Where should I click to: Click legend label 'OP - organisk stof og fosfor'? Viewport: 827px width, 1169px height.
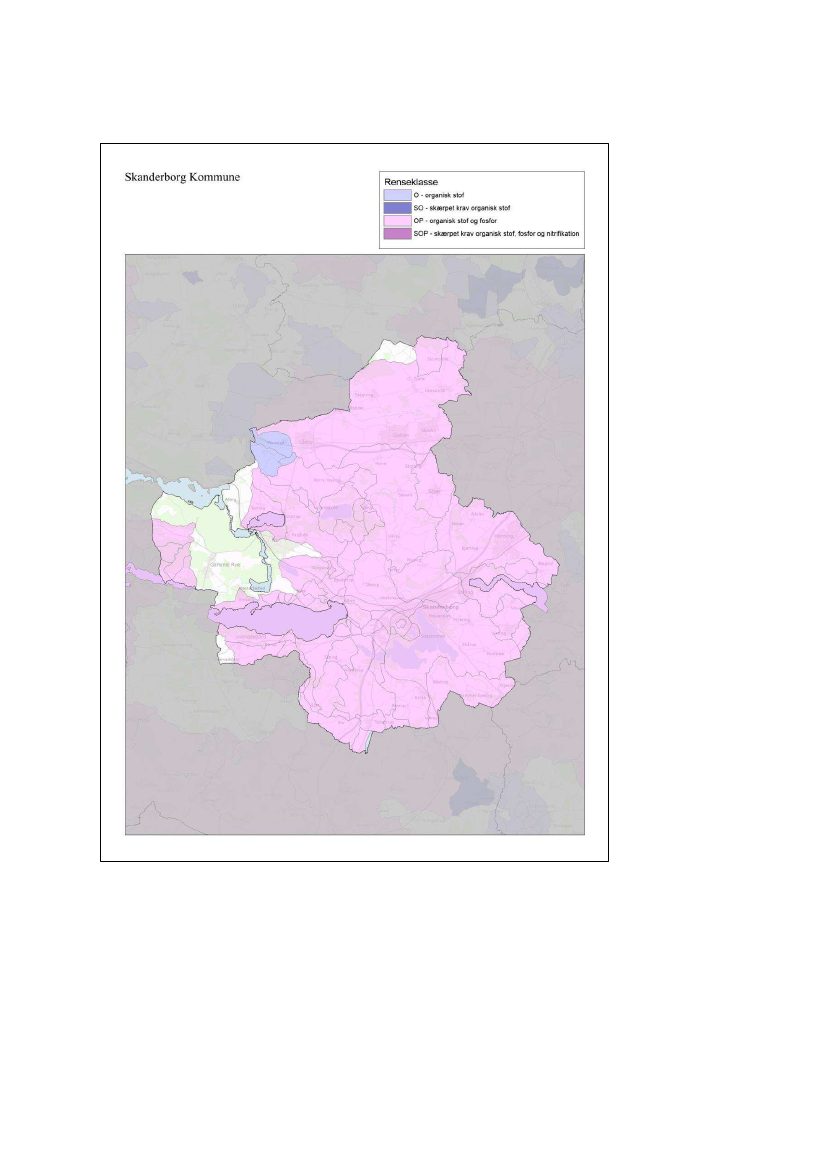pos(456,221)
